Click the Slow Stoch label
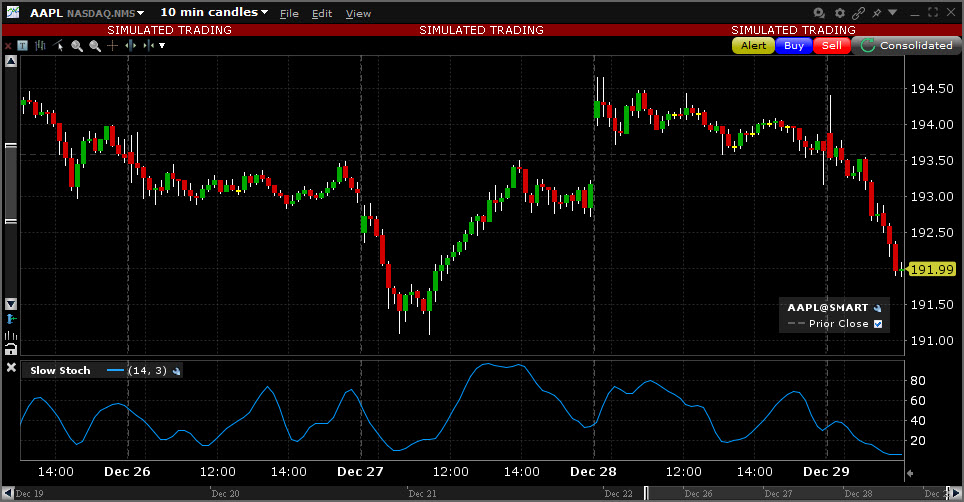Screen dimensions: 964x502 (x=60, y=371)
